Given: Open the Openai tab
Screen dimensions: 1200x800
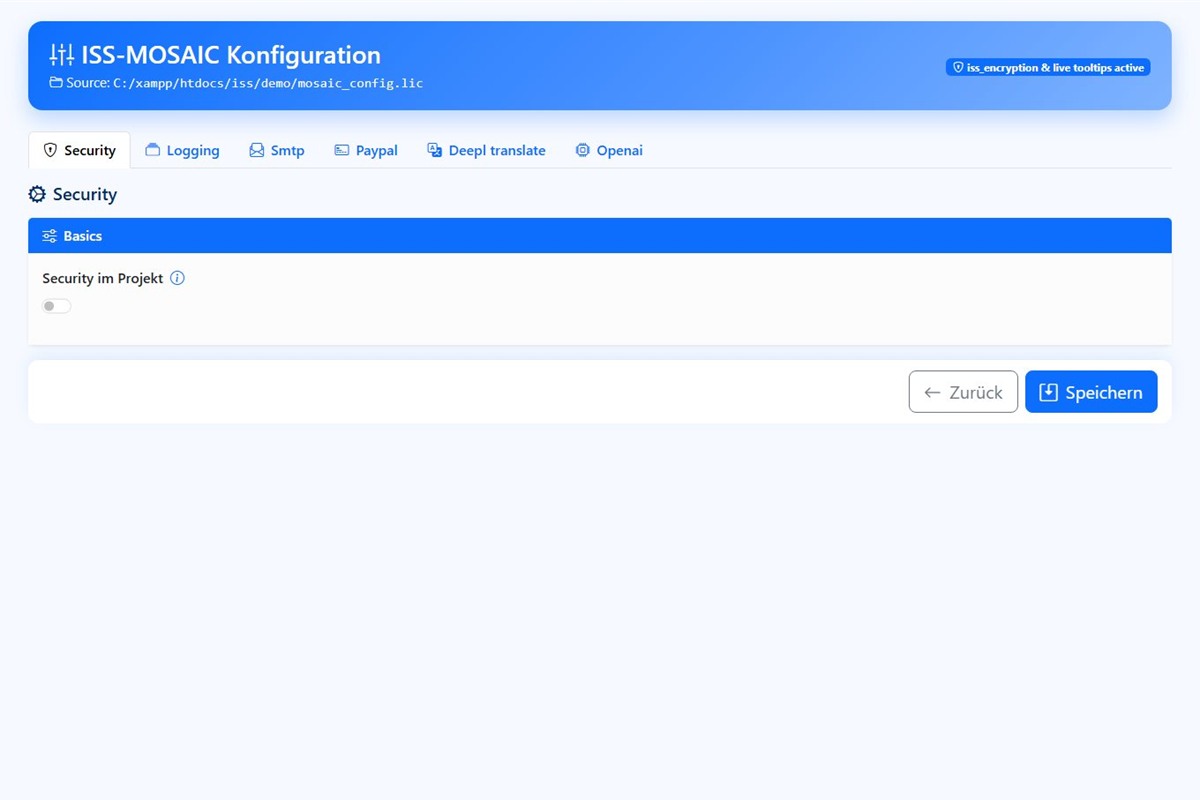Looking at the screenshot, I should (x=609, y=150).
